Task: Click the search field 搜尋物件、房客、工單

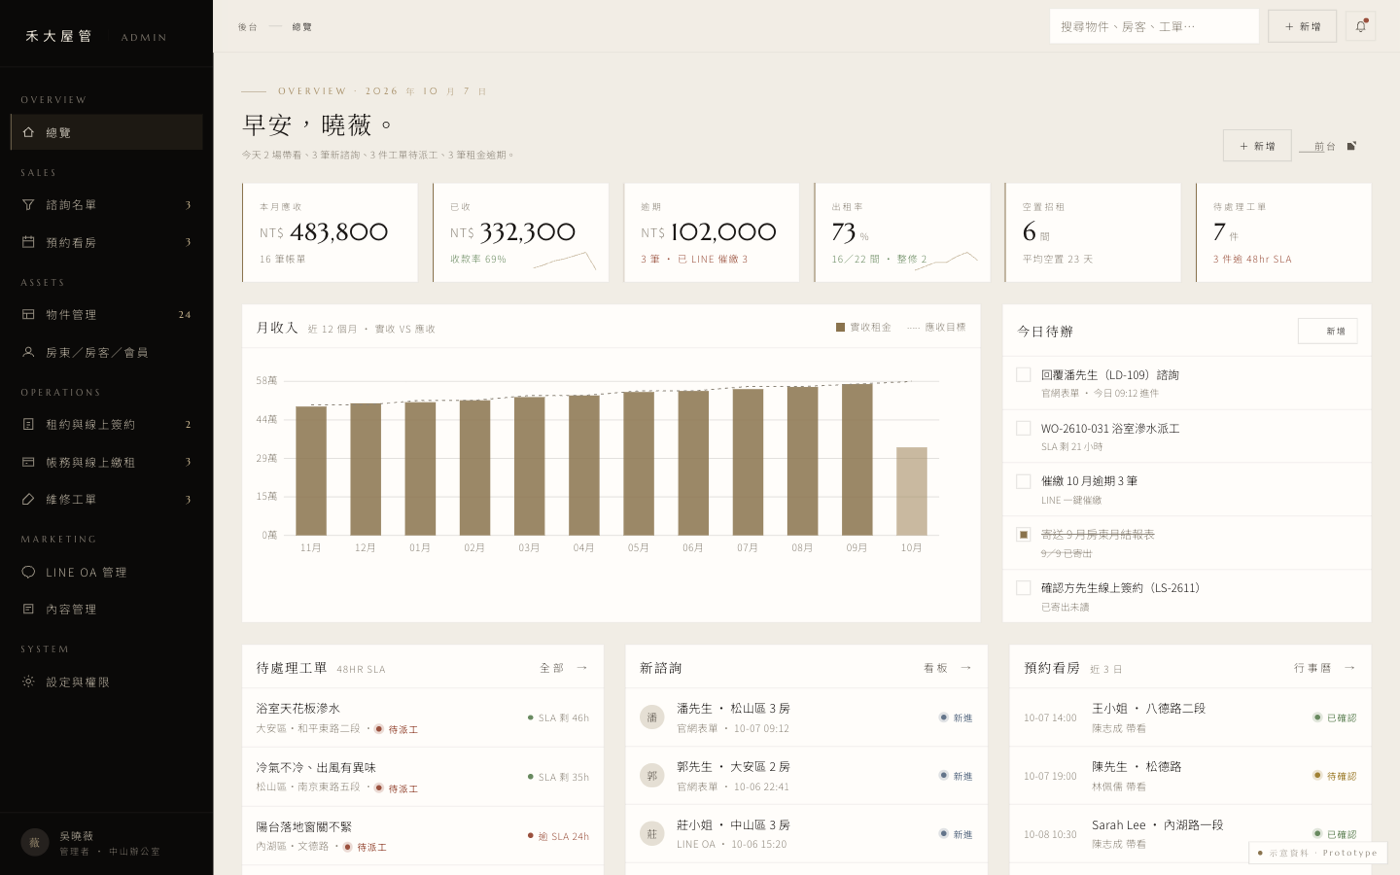Action: tap(1154, 26)
